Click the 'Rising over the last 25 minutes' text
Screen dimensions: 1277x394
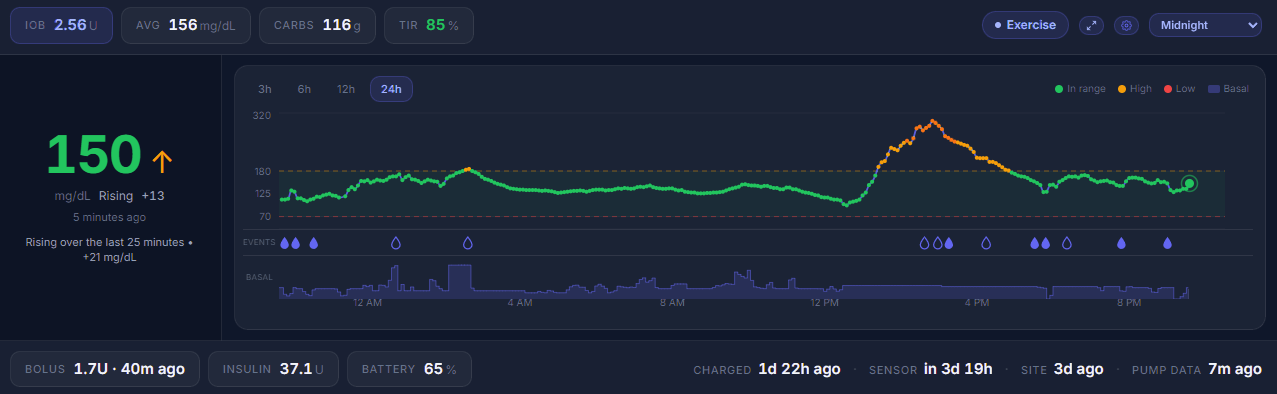(110, 250)
